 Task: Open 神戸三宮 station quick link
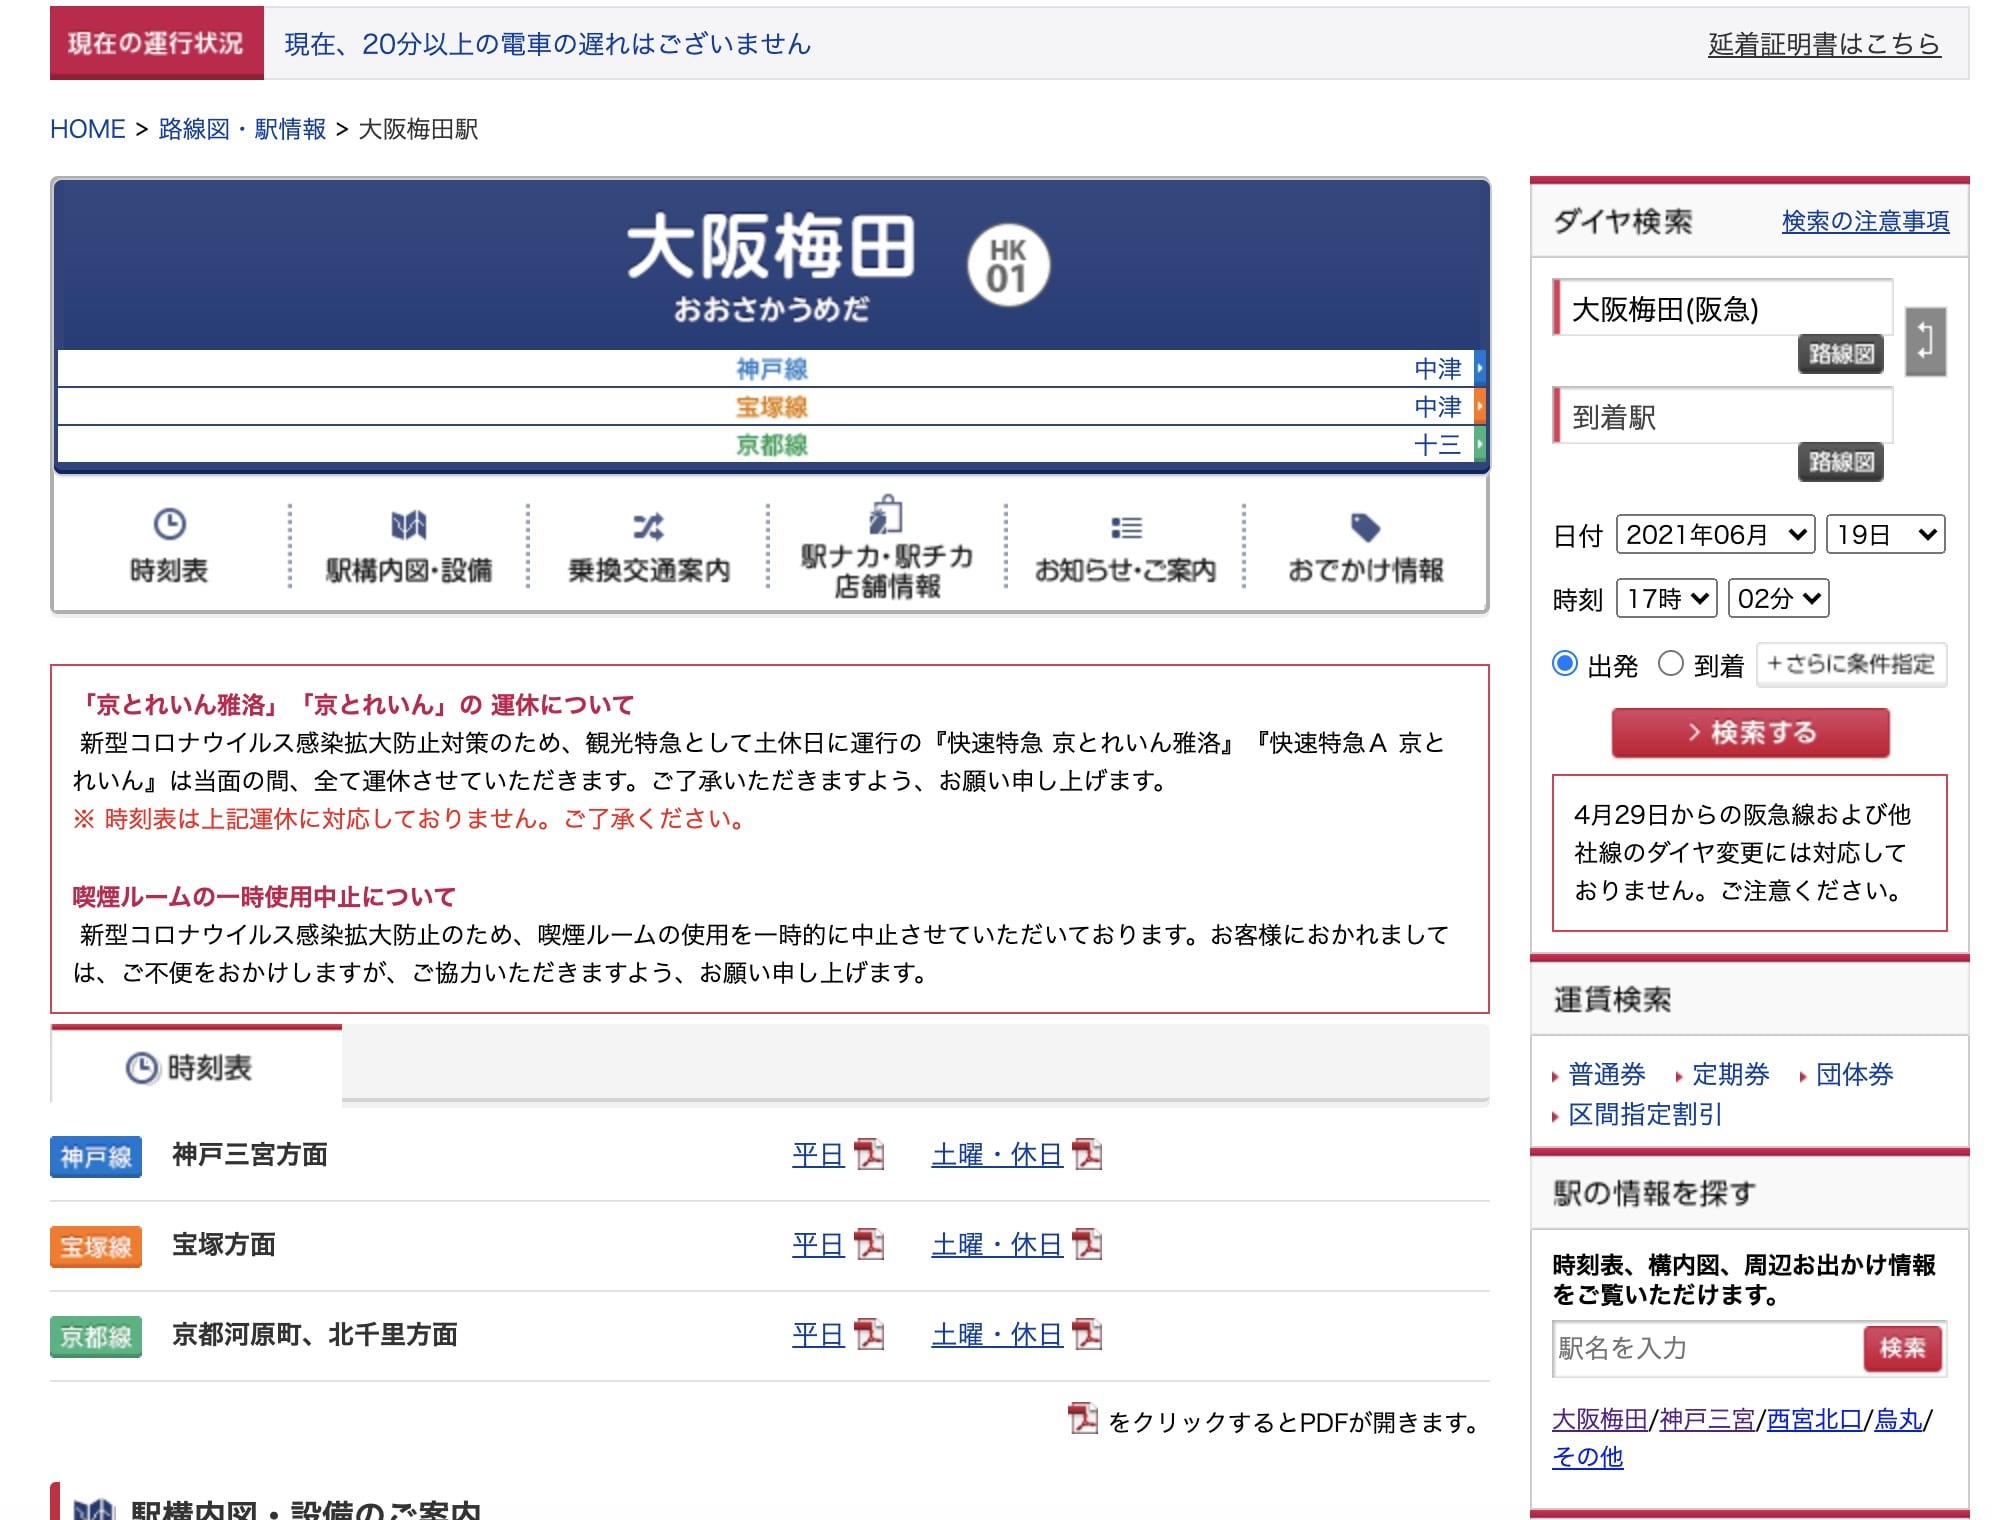1707,1419
